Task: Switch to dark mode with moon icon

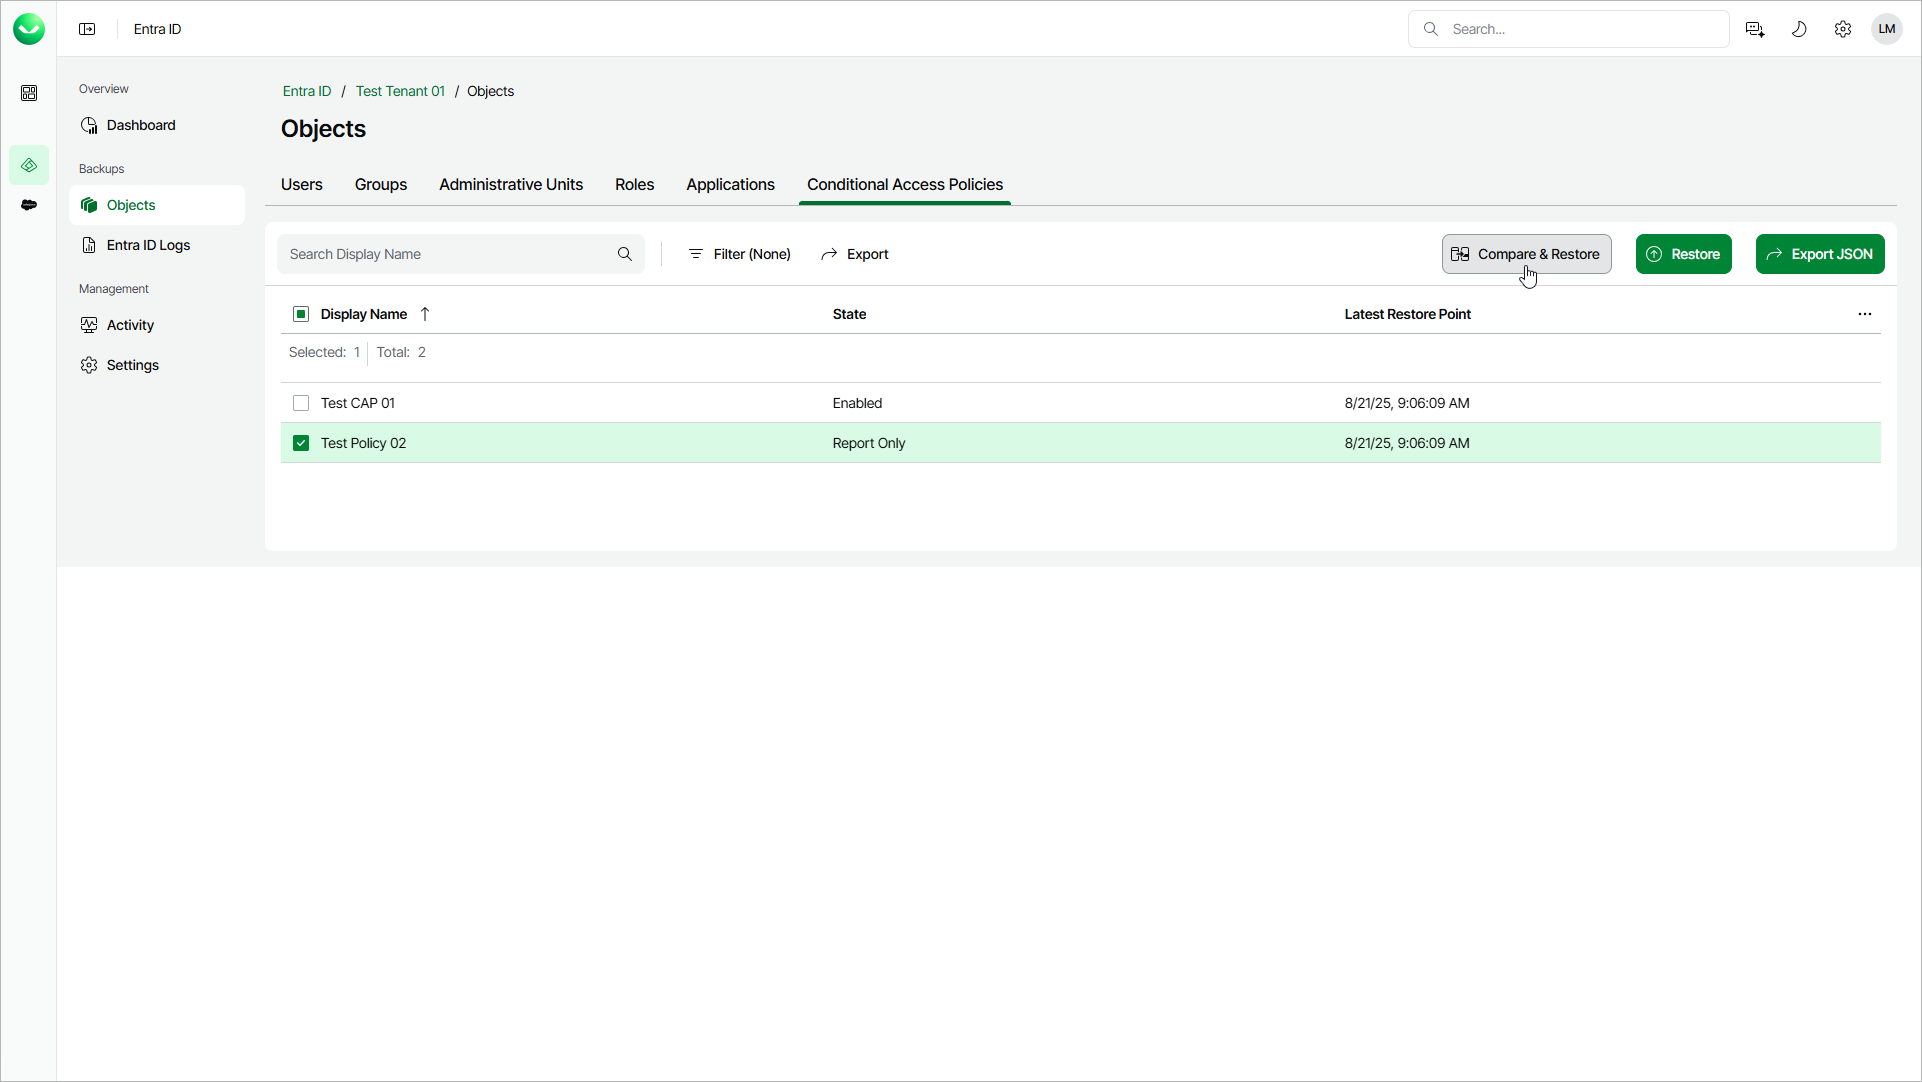Action: tap(1798, 29)
